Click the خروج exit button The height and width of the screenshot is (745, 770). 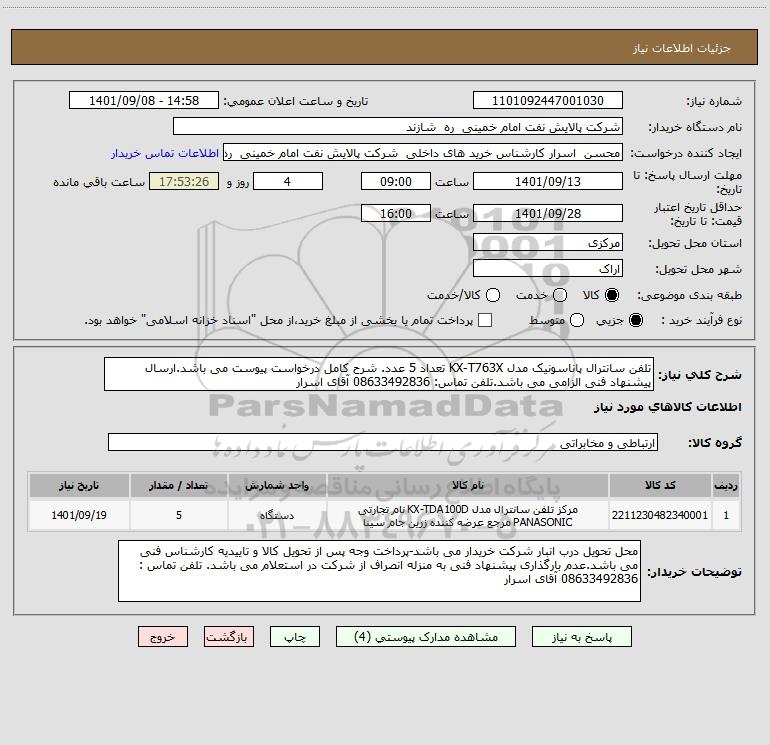tap(163, 637)
